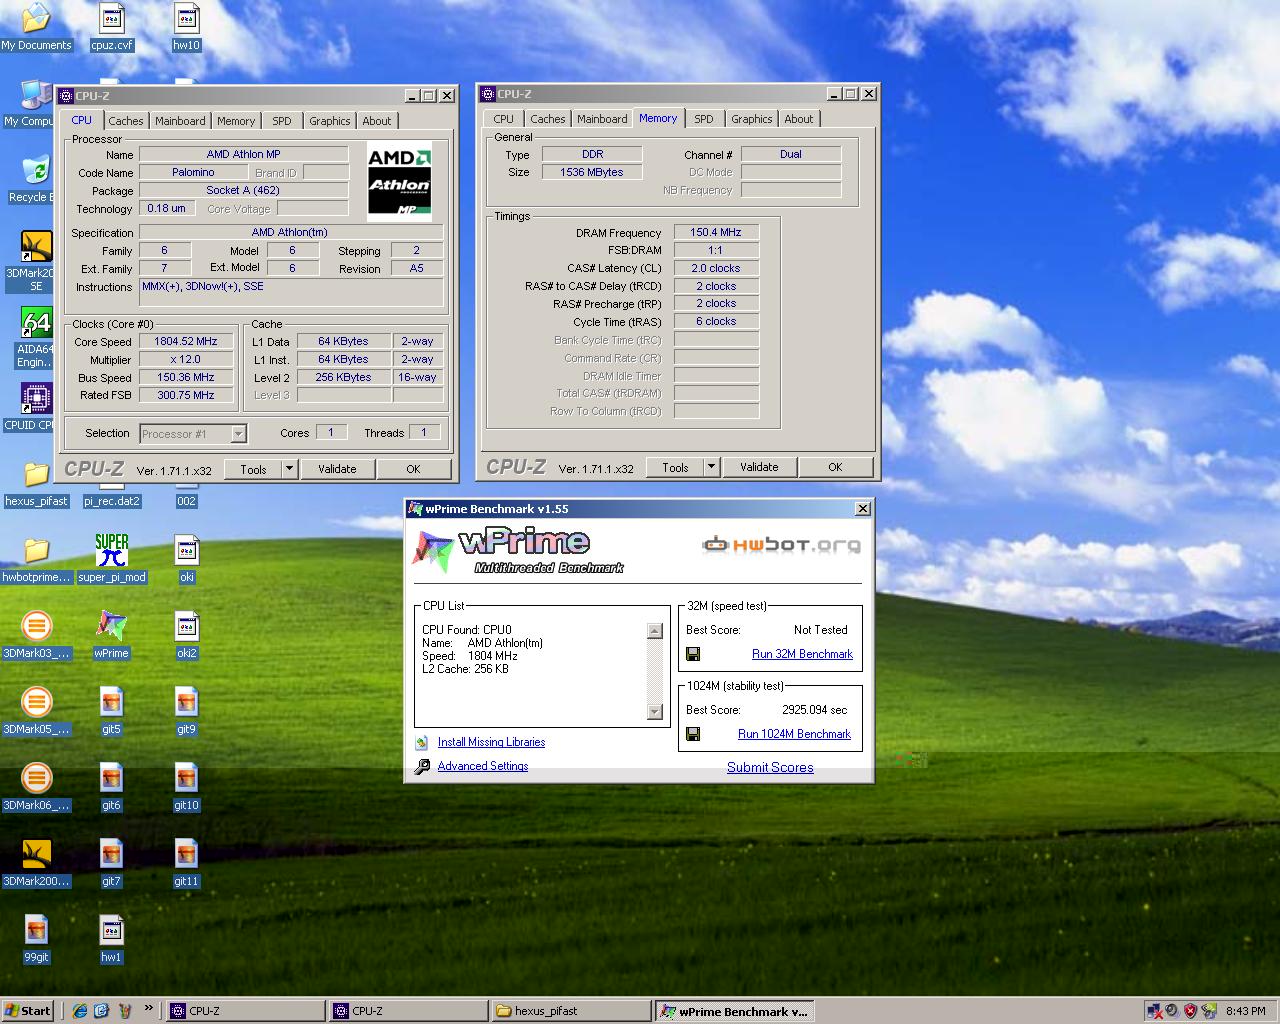Open the git10 image file
This screenshot has width=1280, height=1024.
coord(186,788)
